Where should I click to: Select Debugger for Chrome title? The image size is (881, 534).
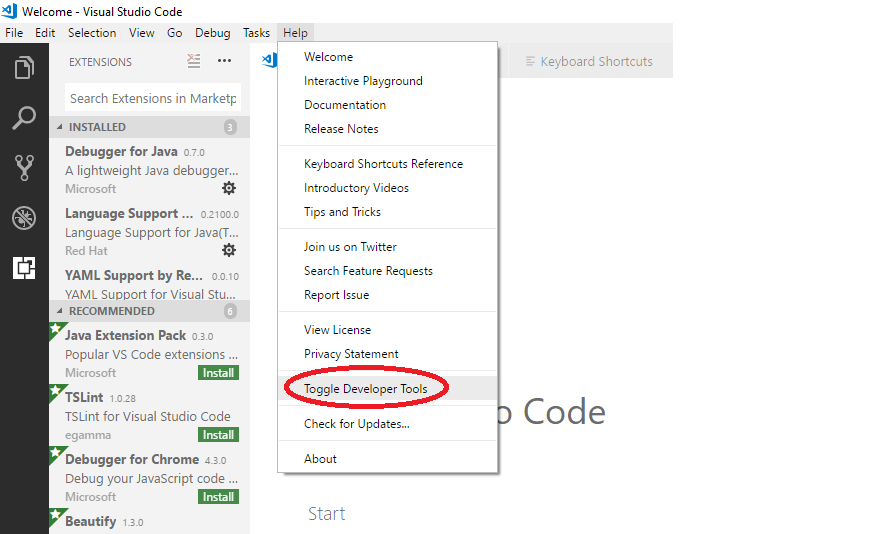point(132,459)
